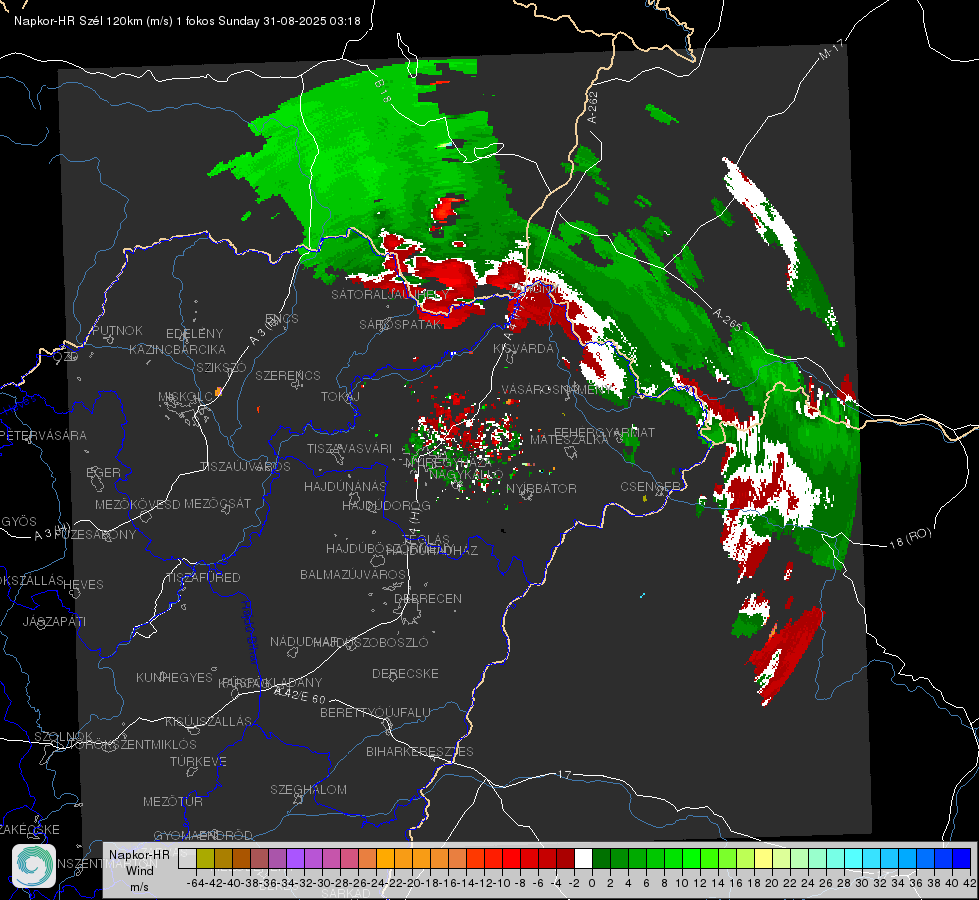
Task: Click the BERETTYÓÚJFALU town label
Action: (375, 713)
